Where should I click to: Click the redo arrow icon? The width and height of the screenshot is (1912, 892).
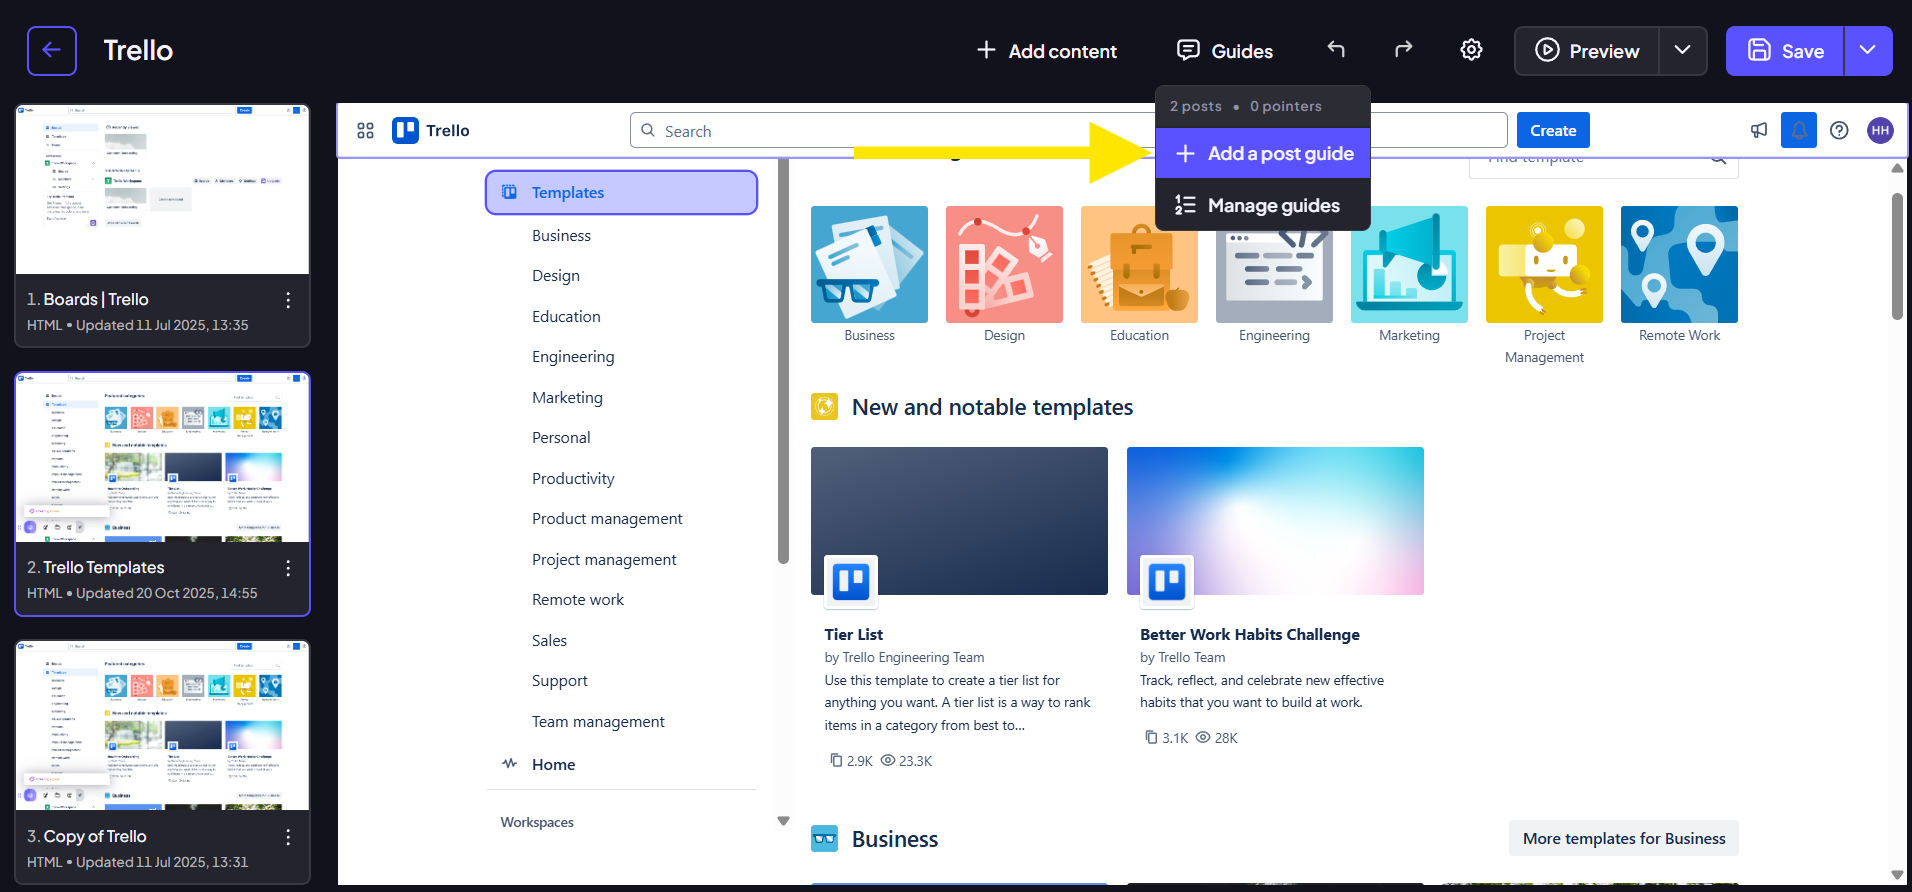pyautogui.click(x=1404, y=49)
